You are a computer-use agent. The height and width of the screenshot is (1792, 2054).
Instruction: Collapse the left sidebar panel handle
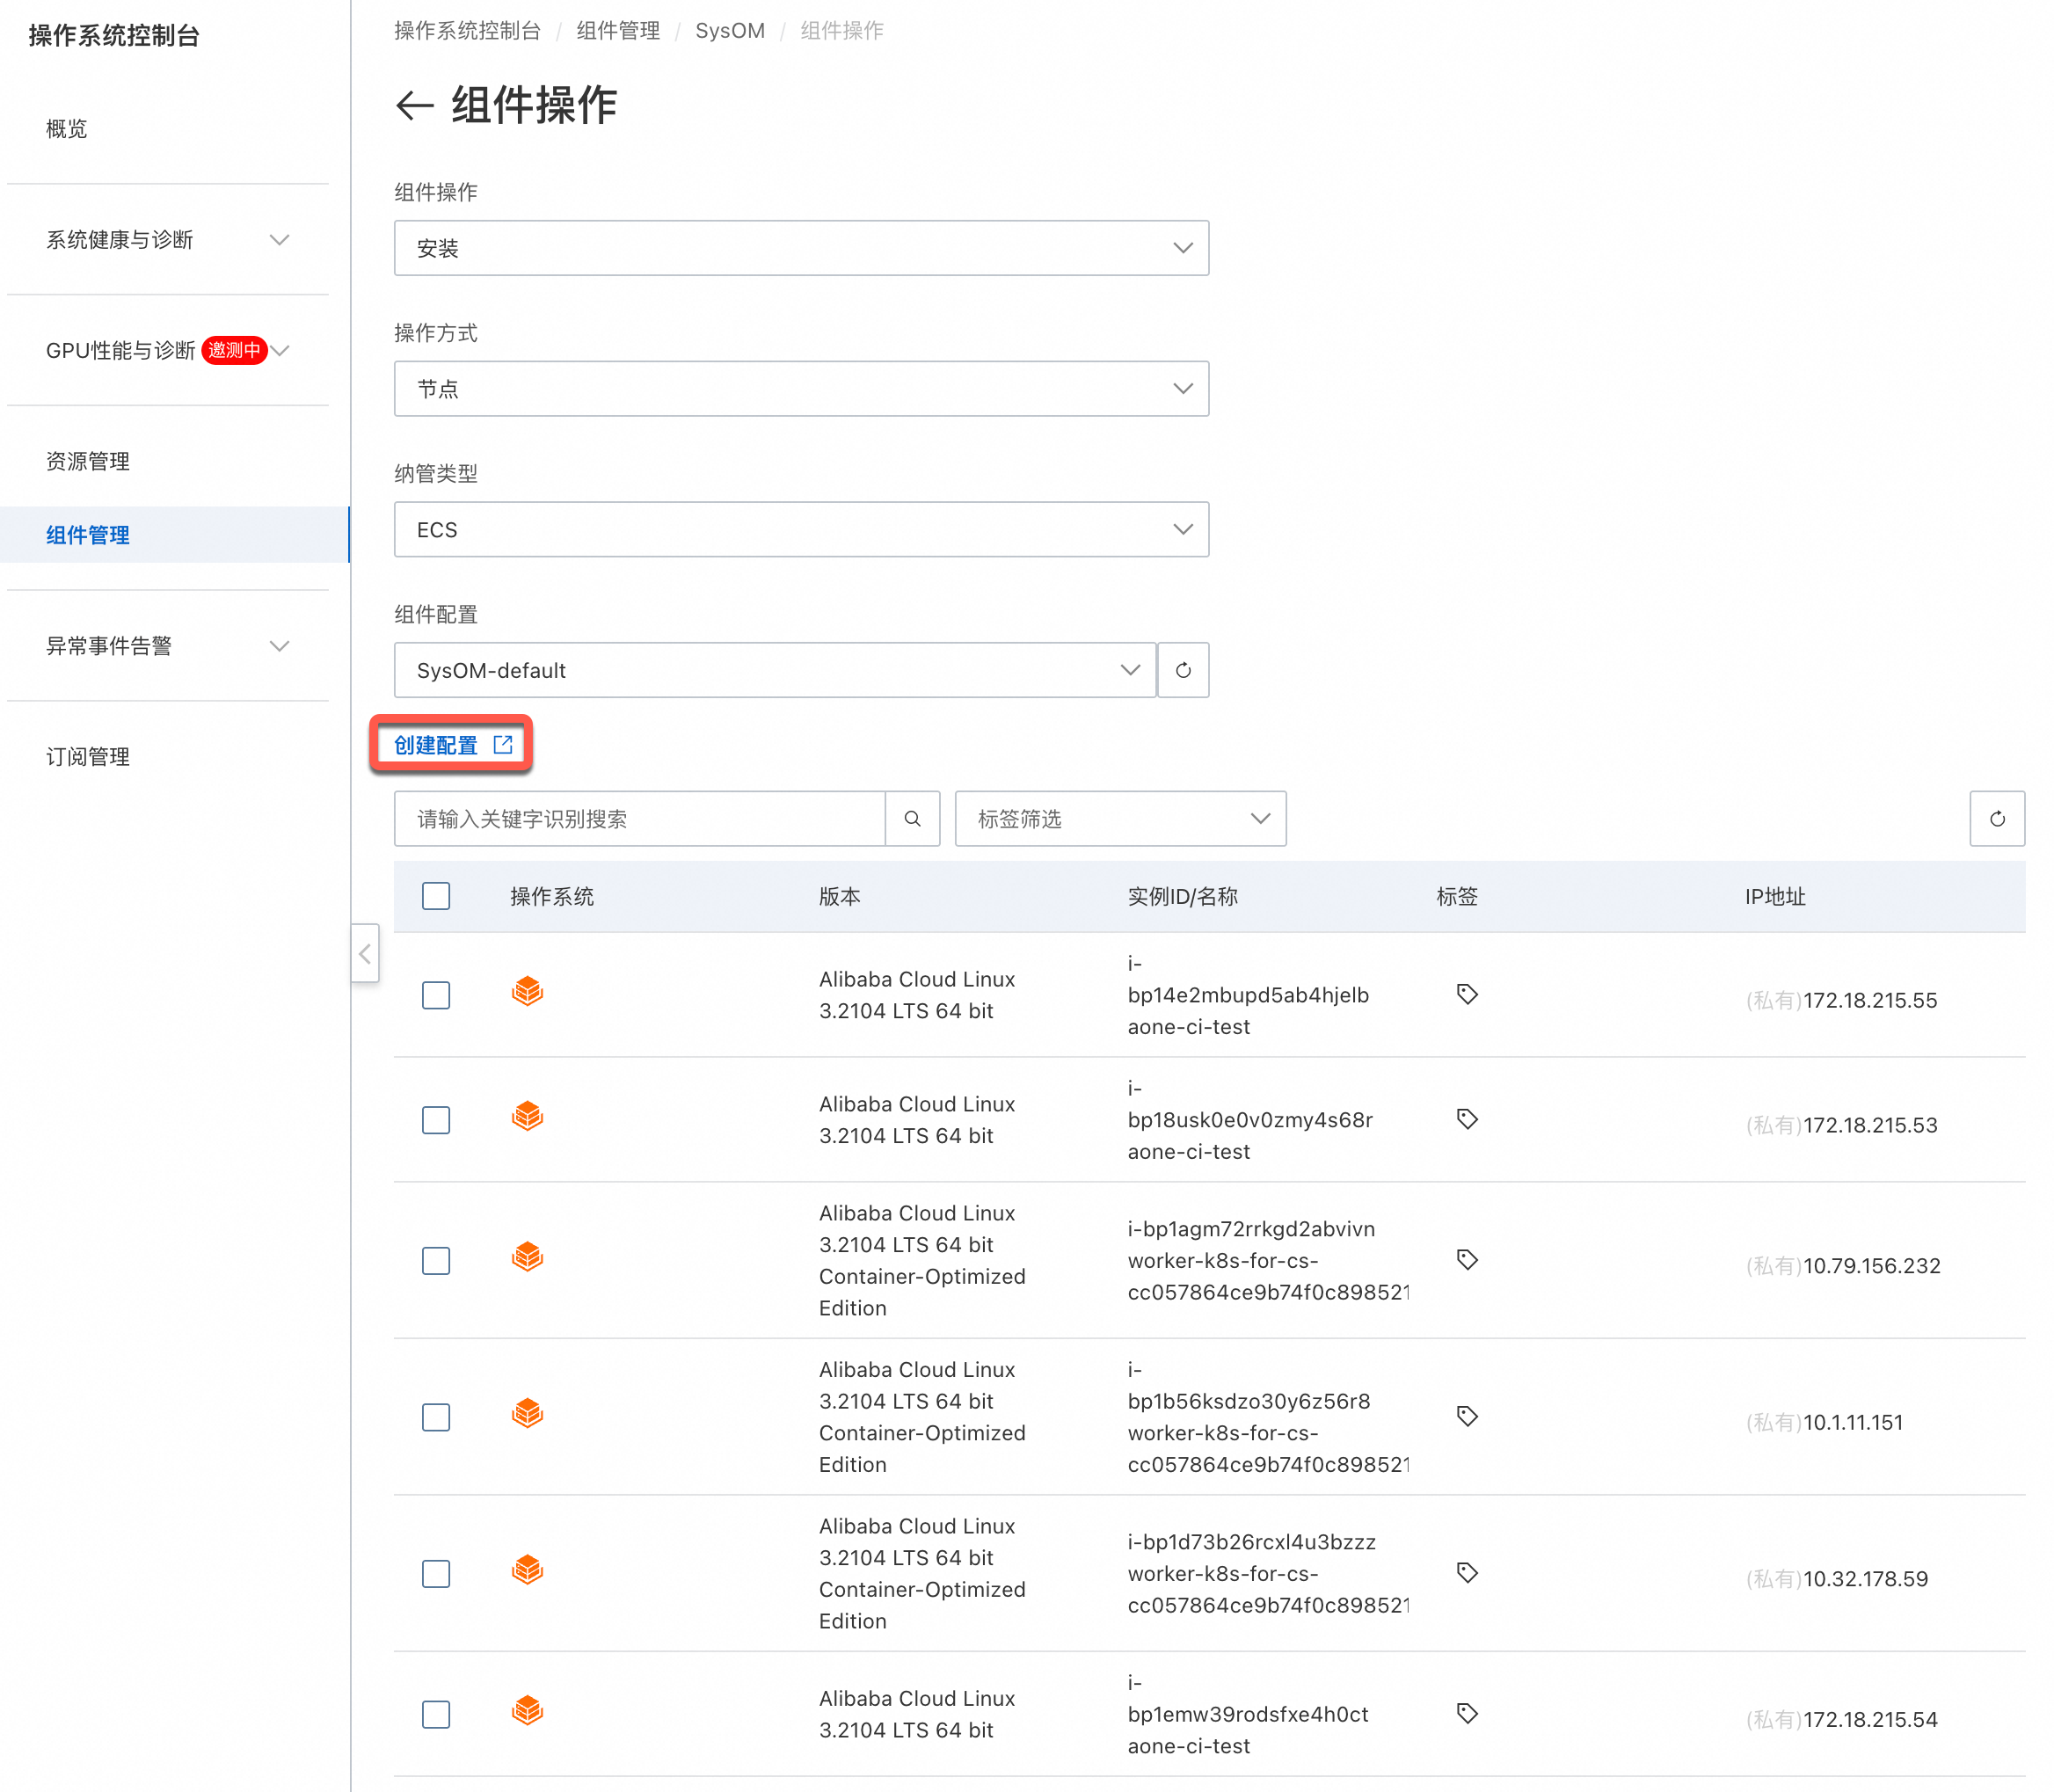coord(365,953)
